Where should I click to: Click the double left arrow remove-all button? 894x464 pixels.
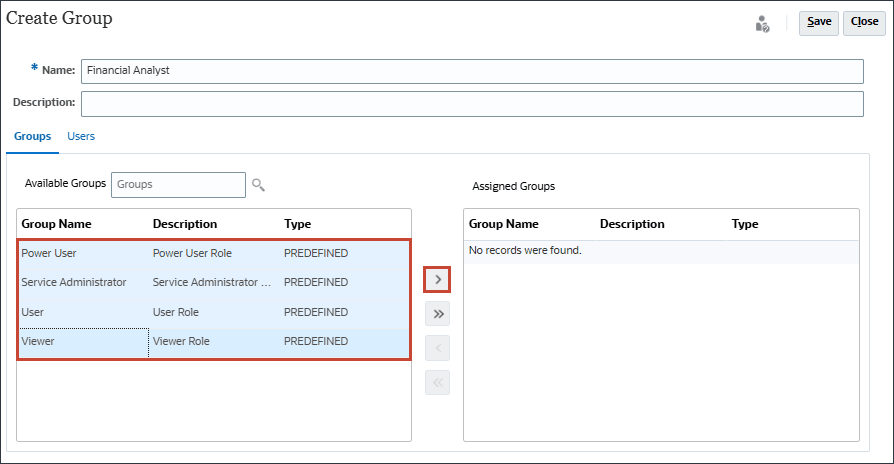(437, 382)
